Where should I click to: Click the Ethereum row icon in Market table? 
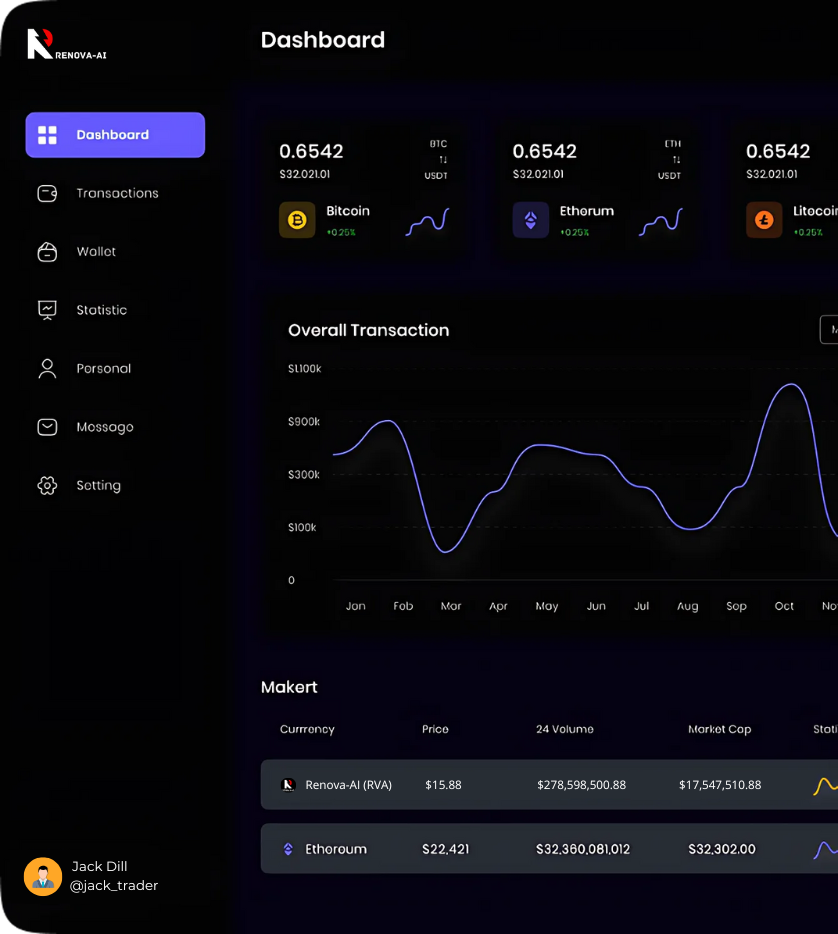click(289, 849)
